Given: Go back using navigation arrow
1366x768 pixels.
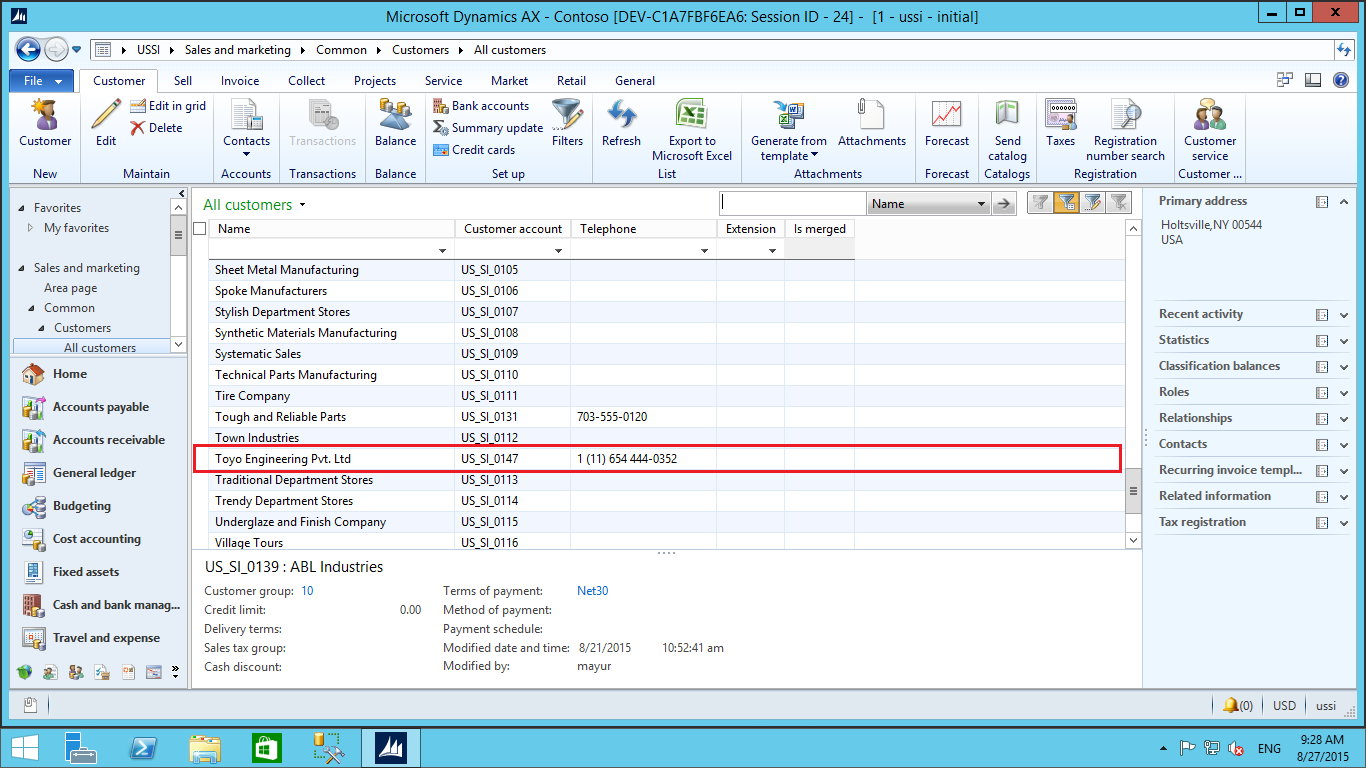Looking at the screenshot, I should (x=28, y=49).
